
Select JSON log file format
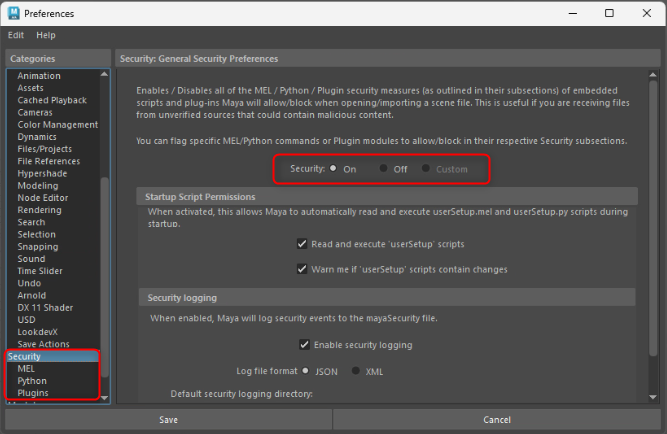(x=305, y=371)
